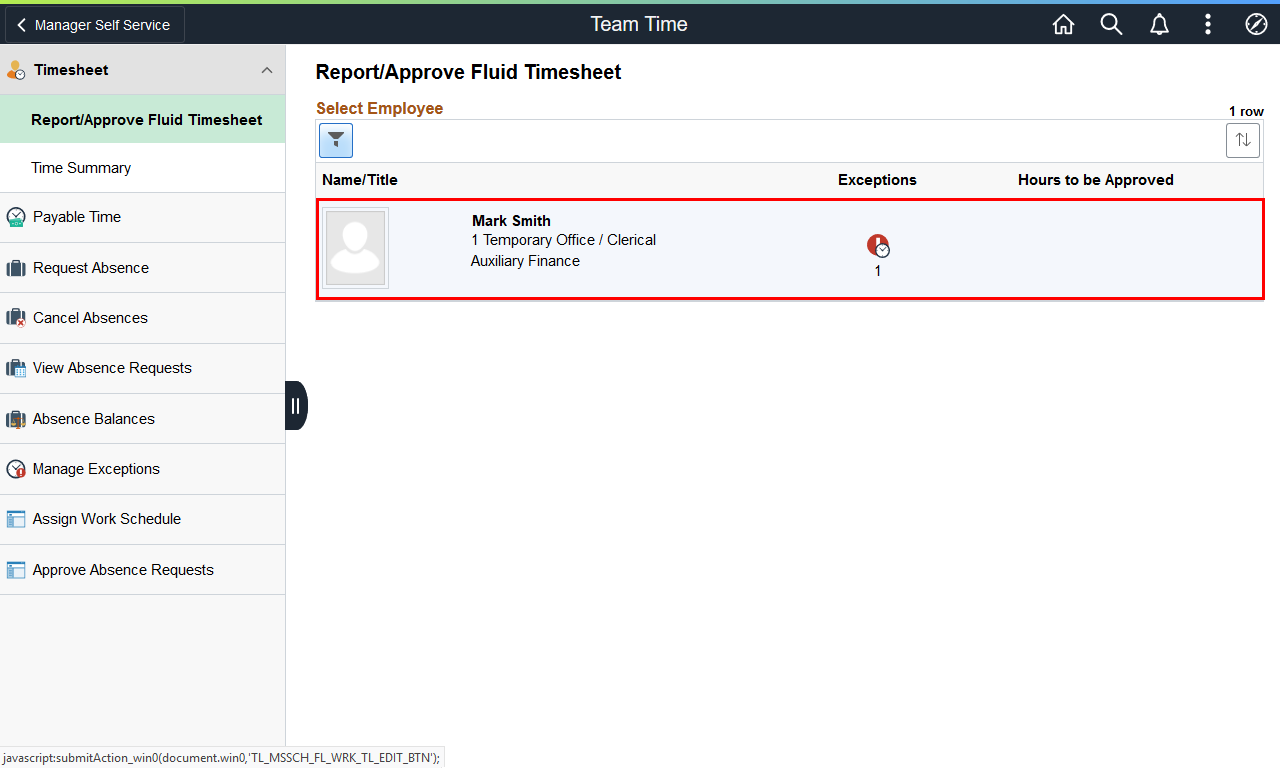Open Cancel Absences in sidebar
1280x768 pixels.
[90, 318]
